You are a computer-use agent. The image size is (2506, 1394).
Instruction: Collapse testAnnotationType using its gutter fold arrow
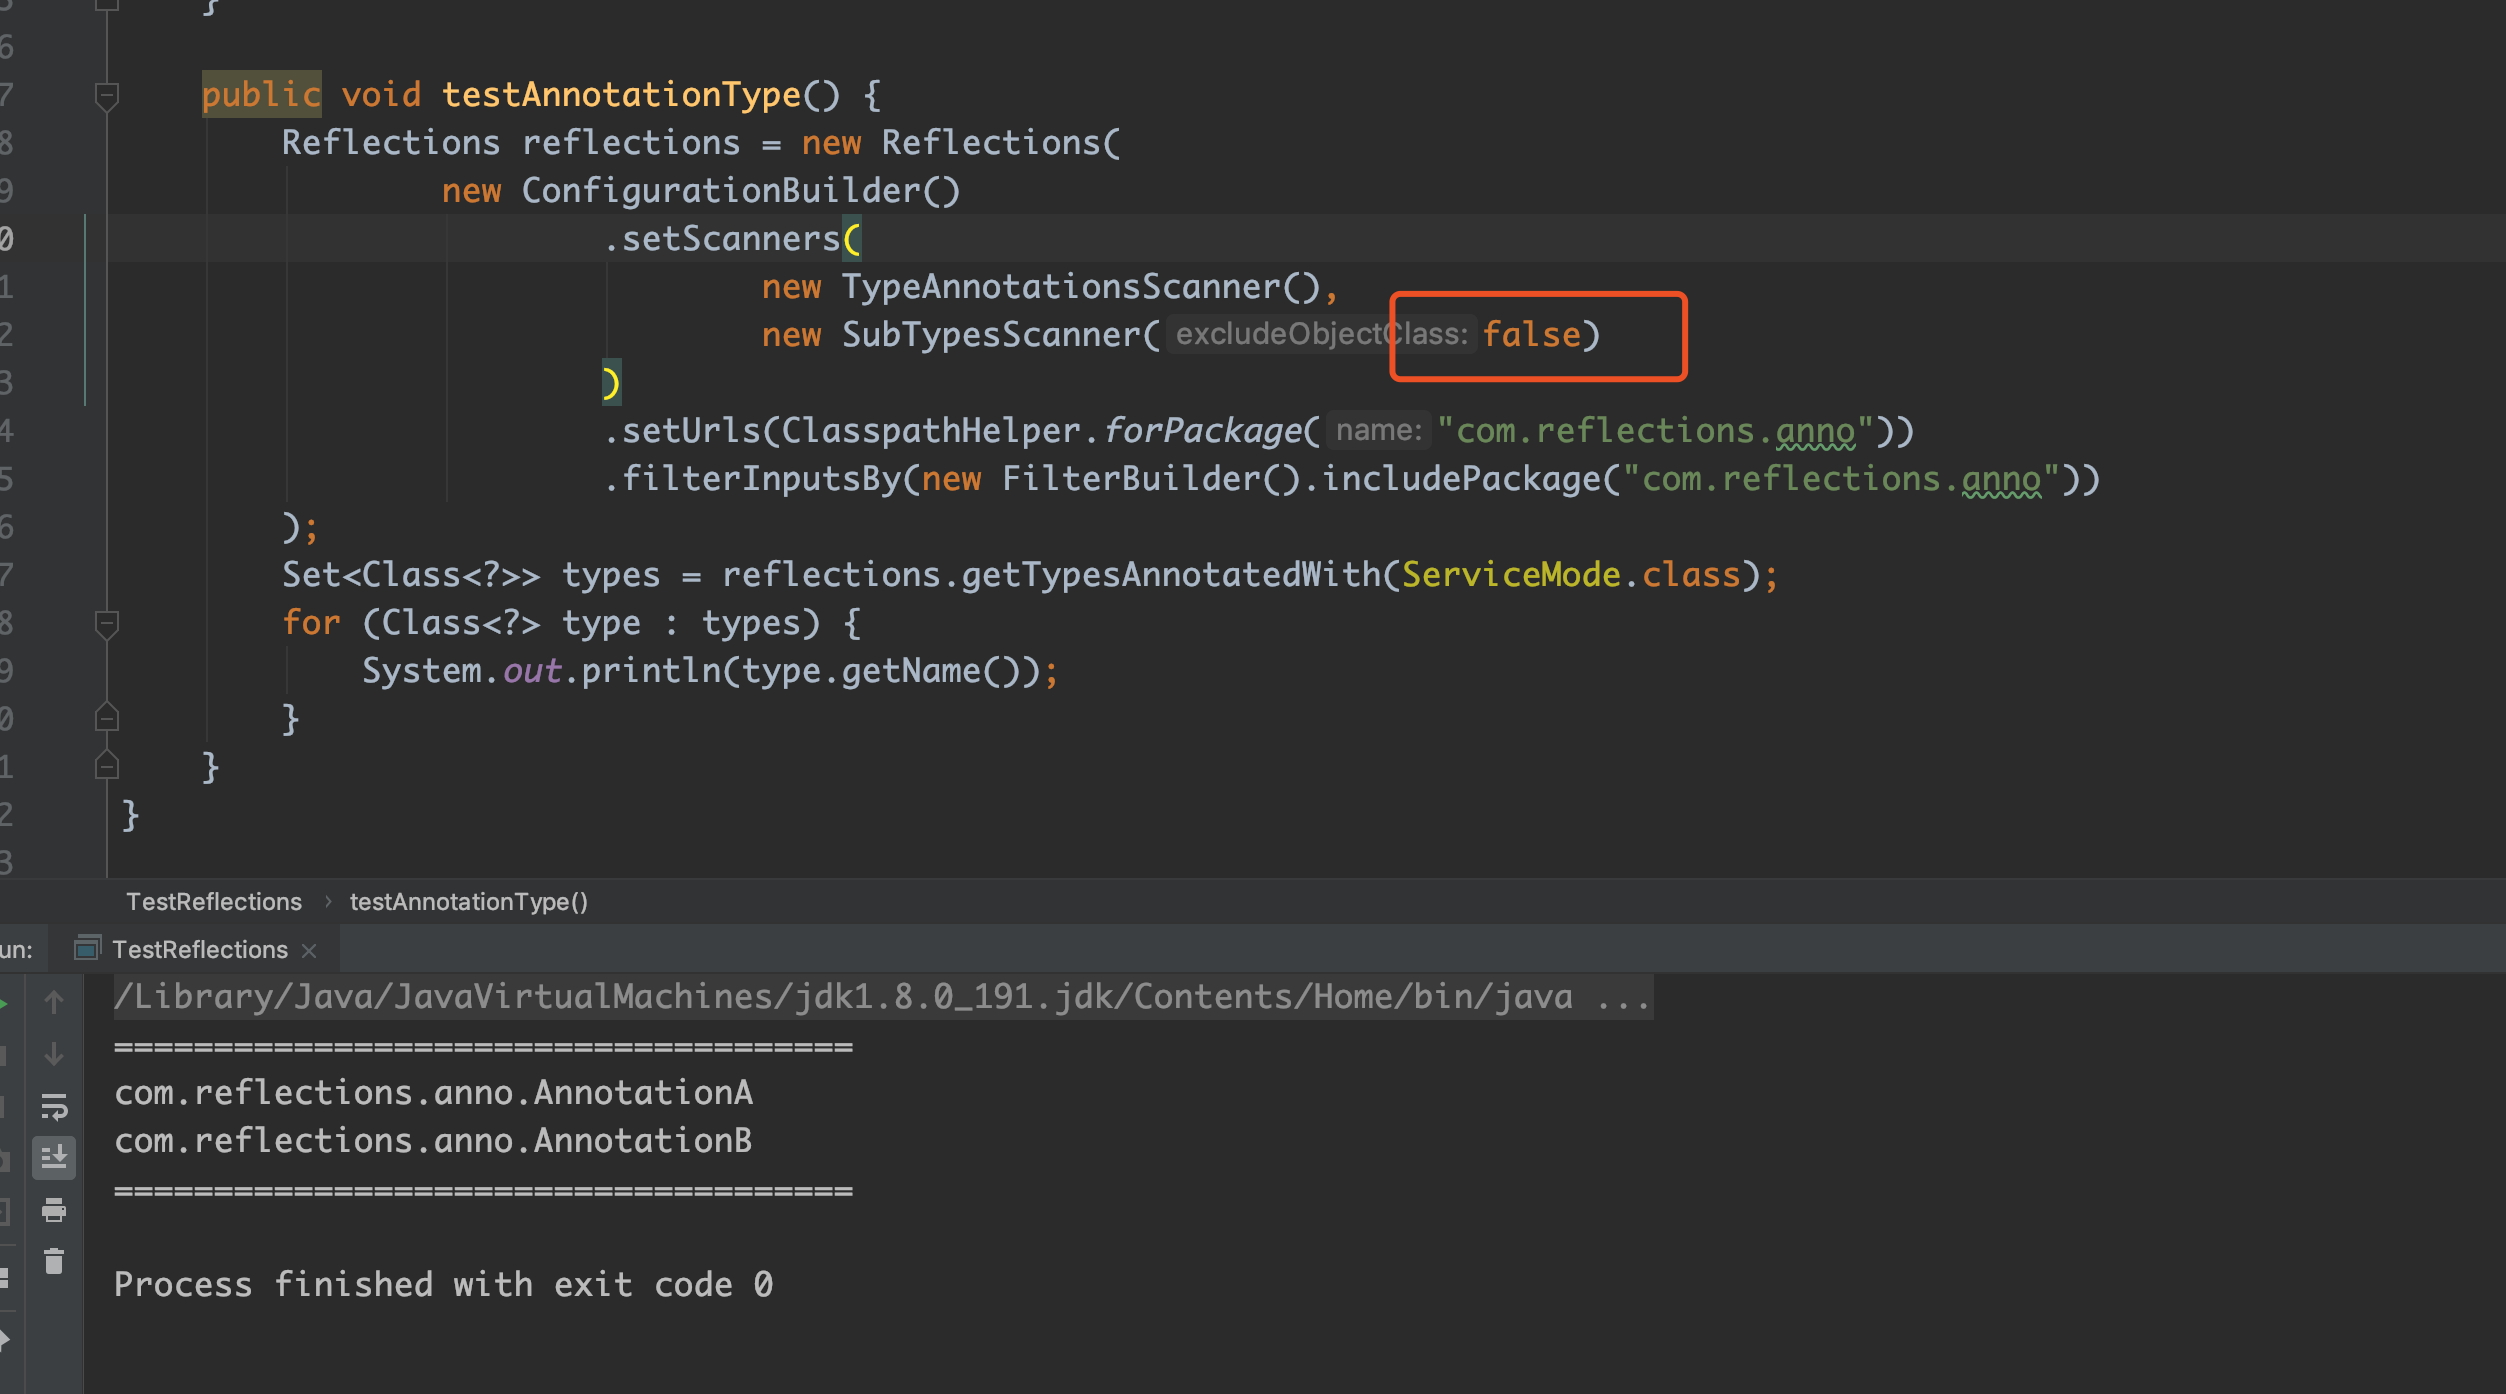coord(107,93)
